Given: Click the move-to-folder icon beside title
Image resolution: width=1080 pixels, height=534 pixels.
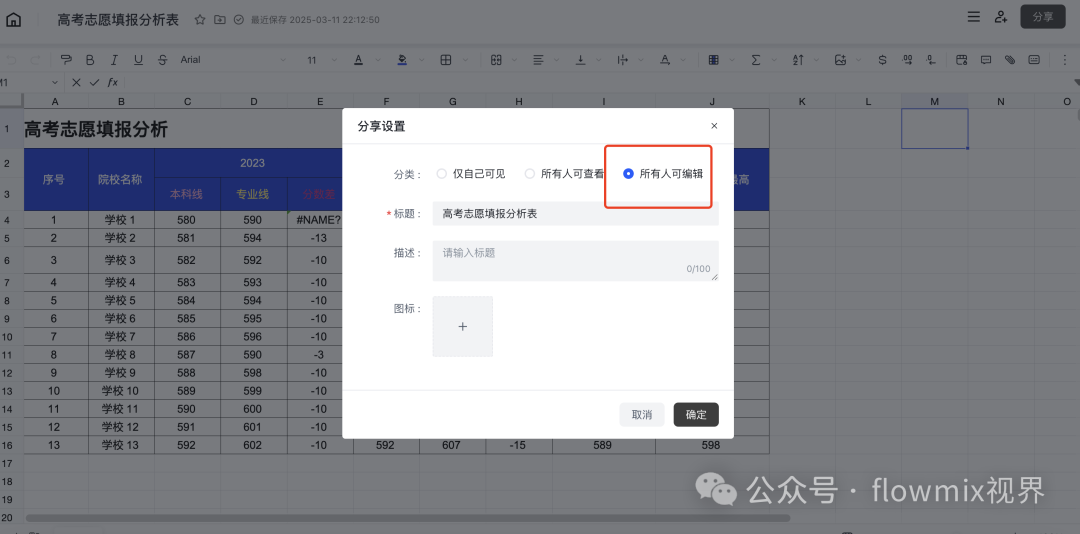Looking at the screenshot, I should click(x=219, y=20).
